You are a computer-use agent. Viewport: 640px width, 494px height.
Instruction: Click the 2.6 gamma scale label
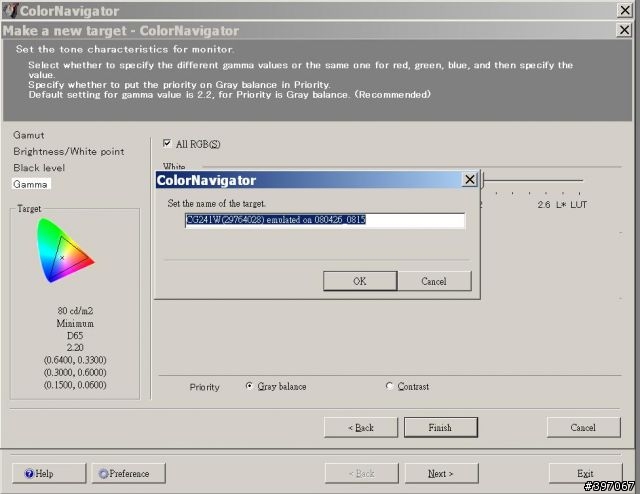[x=544, y=205]
